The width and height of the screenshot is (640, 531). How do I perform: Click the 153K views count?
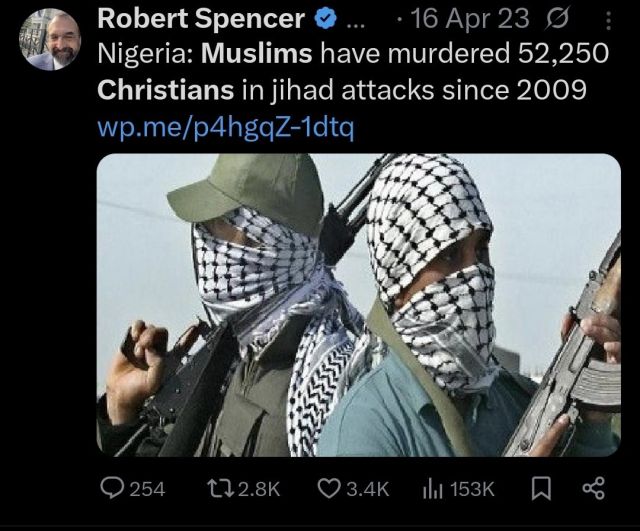[474, 489]
